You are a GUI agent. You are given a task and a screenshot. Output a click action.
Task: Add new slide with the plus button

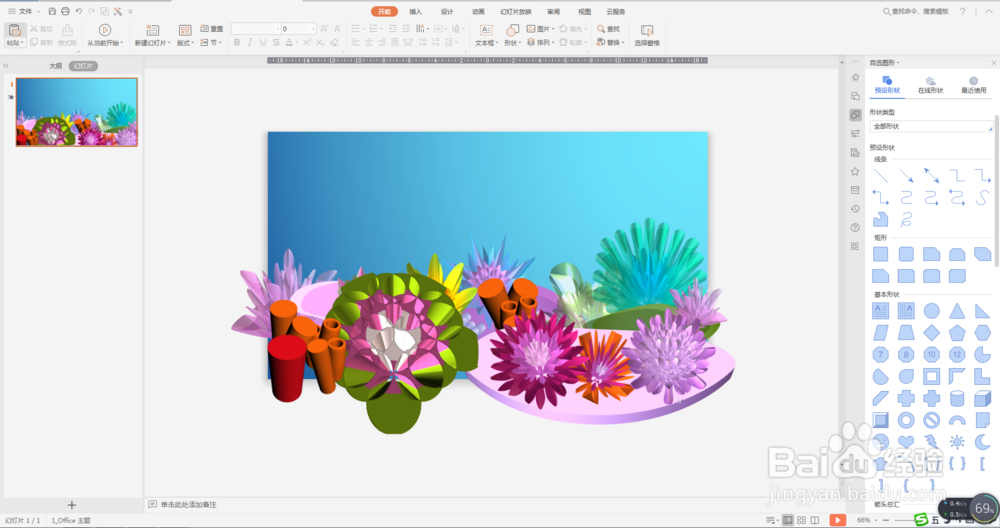[71, 505]
